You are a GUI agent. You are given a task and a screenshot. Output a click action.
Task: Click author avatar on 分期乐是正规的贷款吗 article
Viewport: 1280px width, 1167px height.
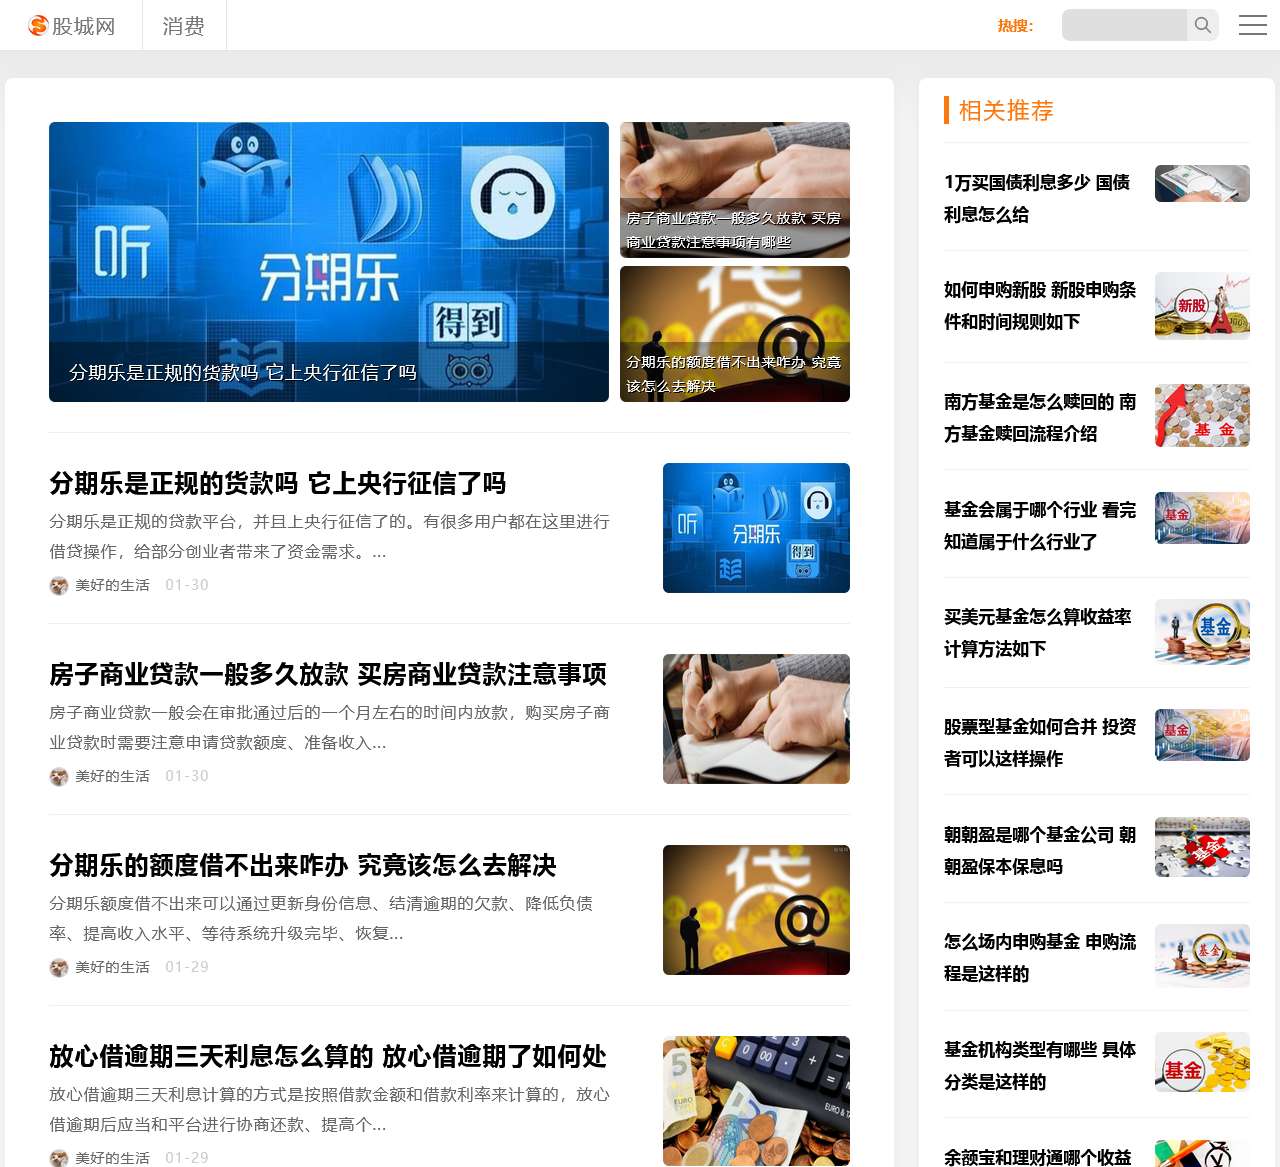(59, 586)
